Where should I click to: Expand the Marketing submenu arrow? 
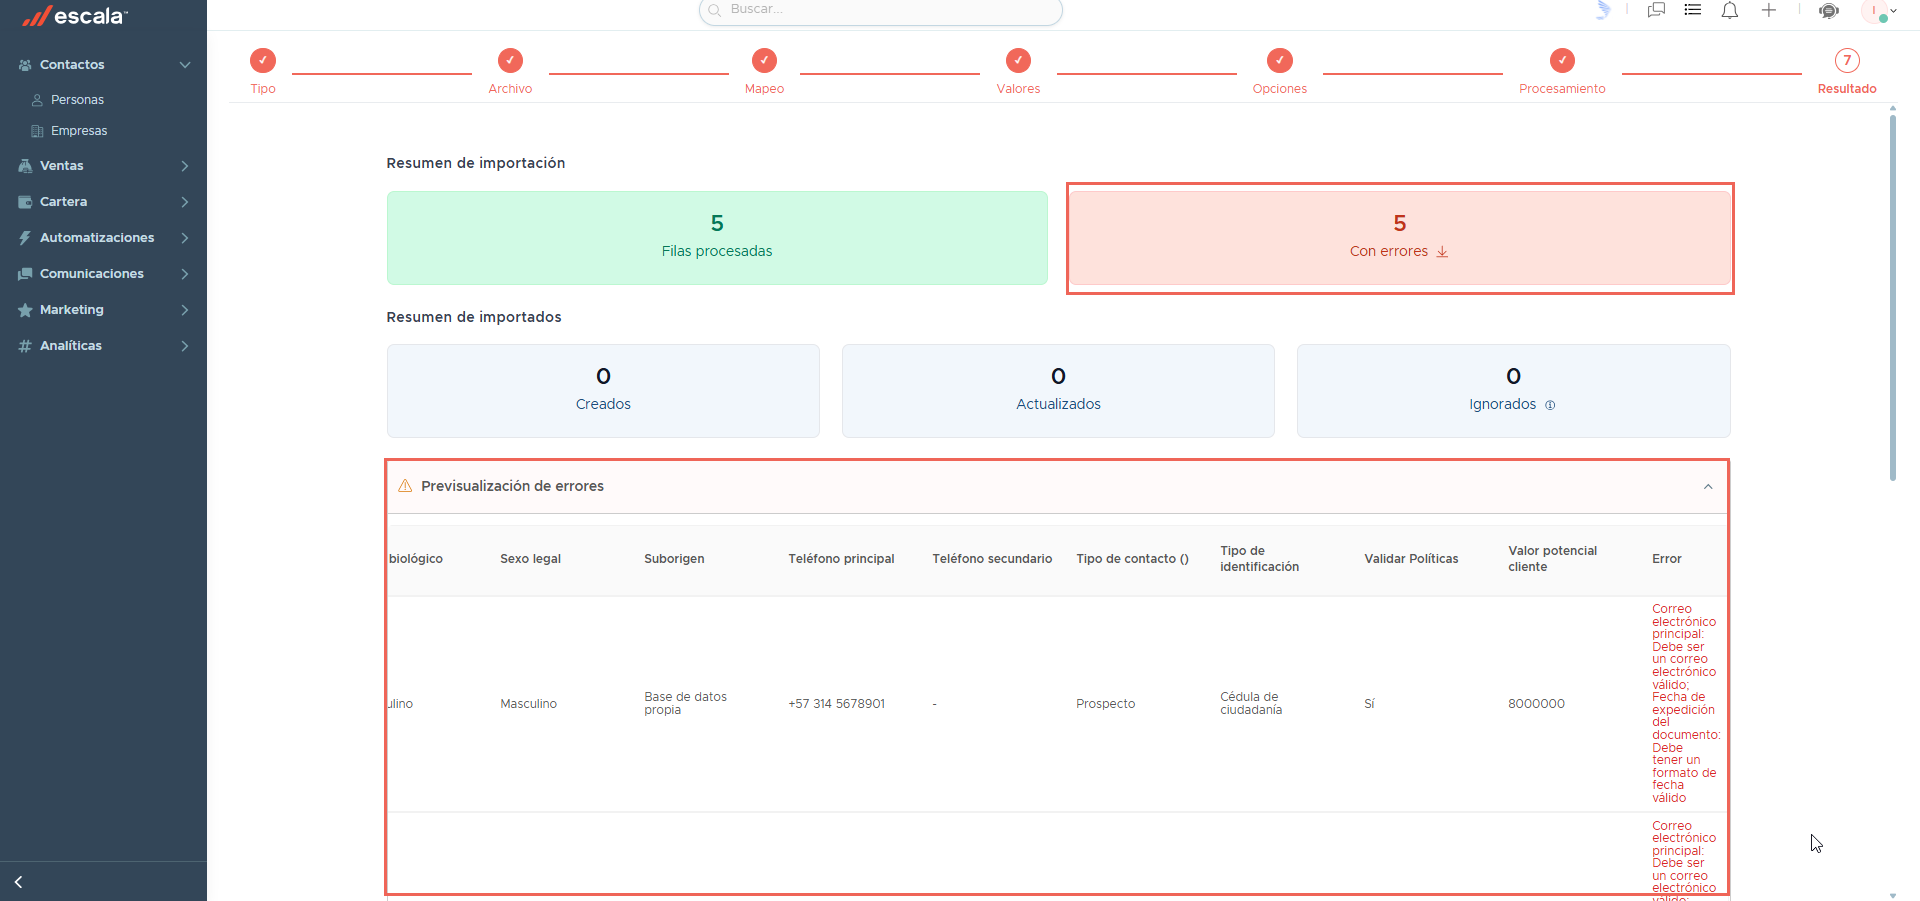pyautogui.click(x=185, y=310)
